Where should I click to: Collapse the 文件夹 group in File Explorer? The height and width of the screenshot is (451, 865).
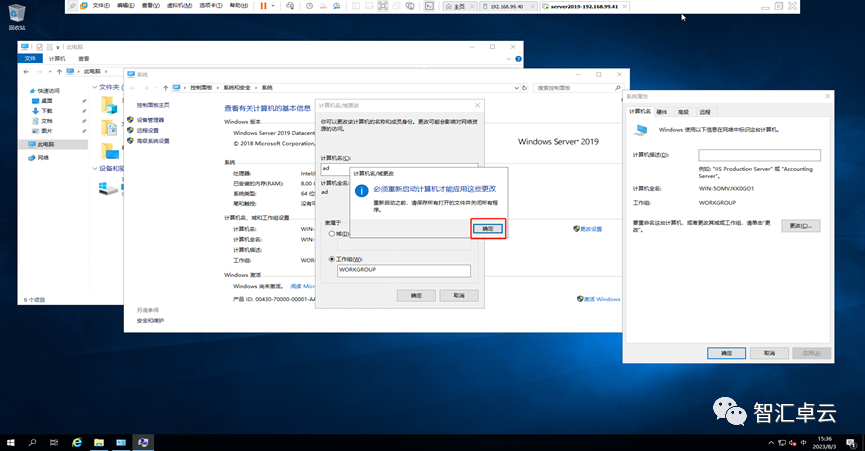(94, 87)
